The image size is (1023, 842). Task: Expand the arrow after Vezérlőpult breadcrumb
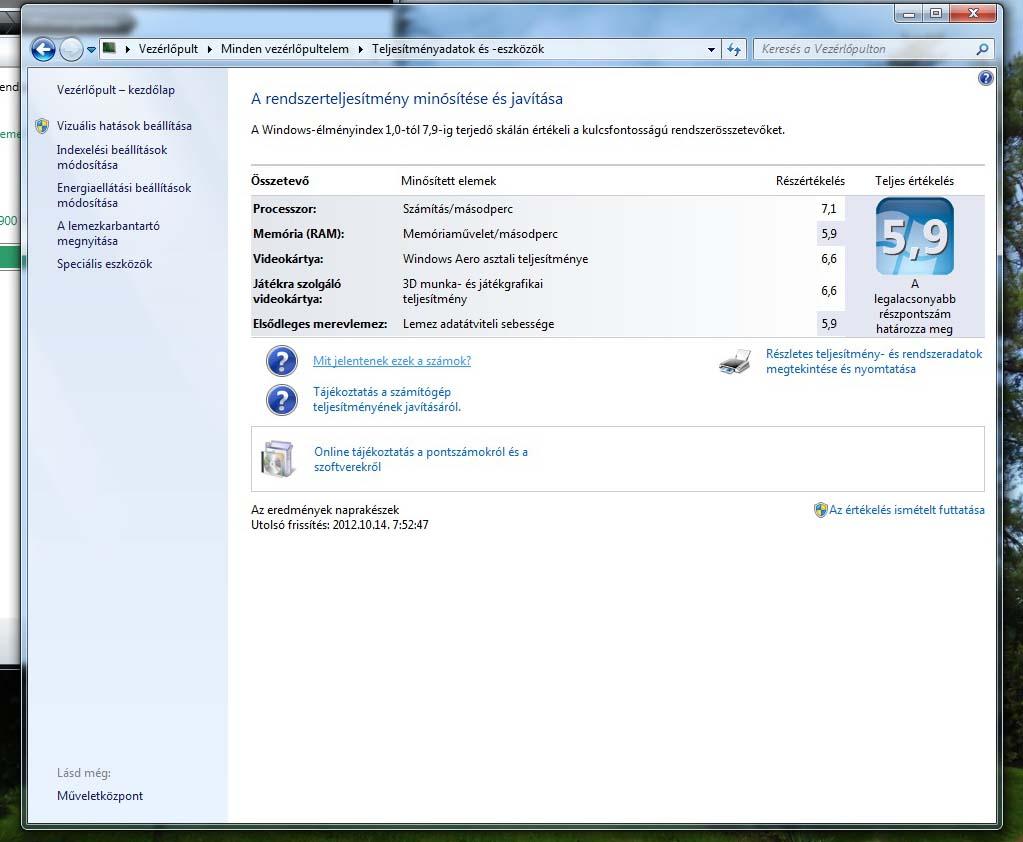click(209, 49)
